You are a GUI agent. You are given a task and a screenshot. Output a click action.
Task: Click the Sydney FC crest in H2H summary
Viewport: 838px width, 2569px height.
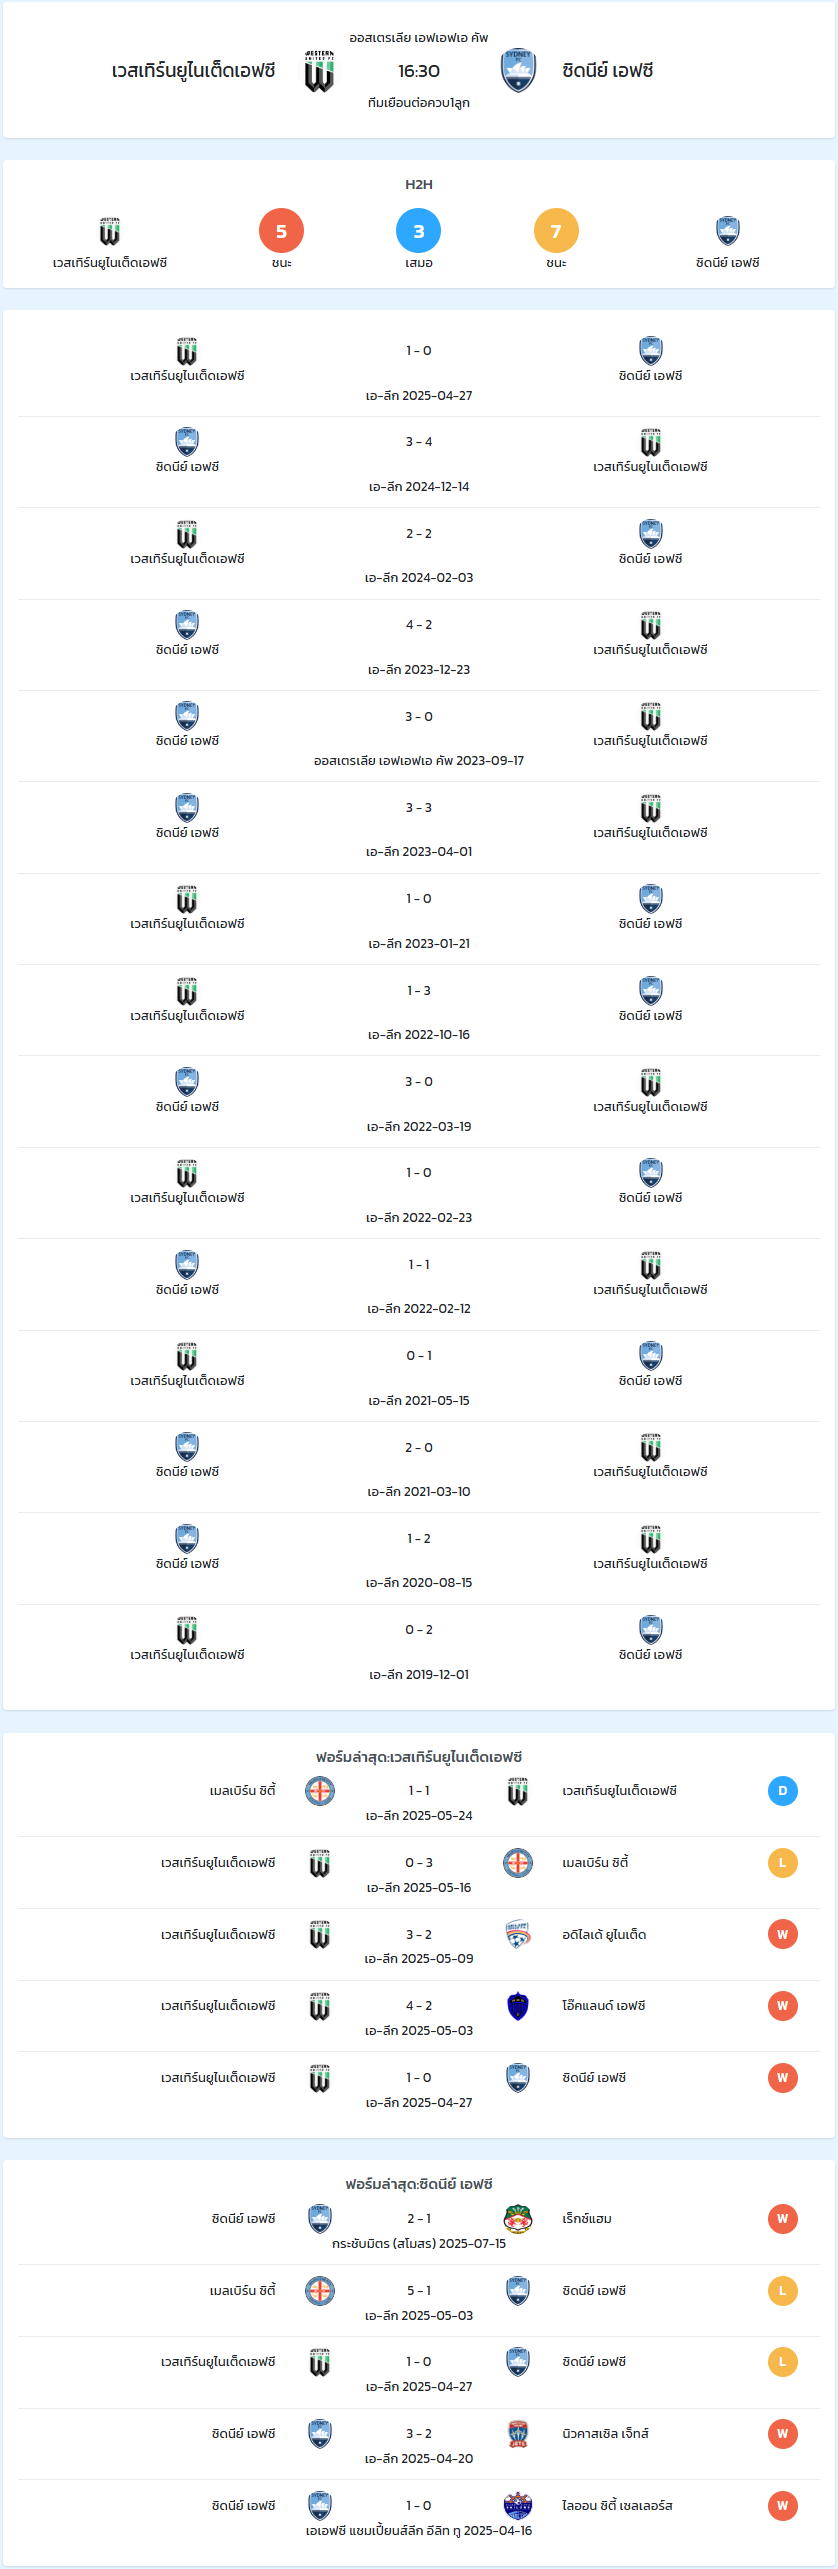[728, 231]
